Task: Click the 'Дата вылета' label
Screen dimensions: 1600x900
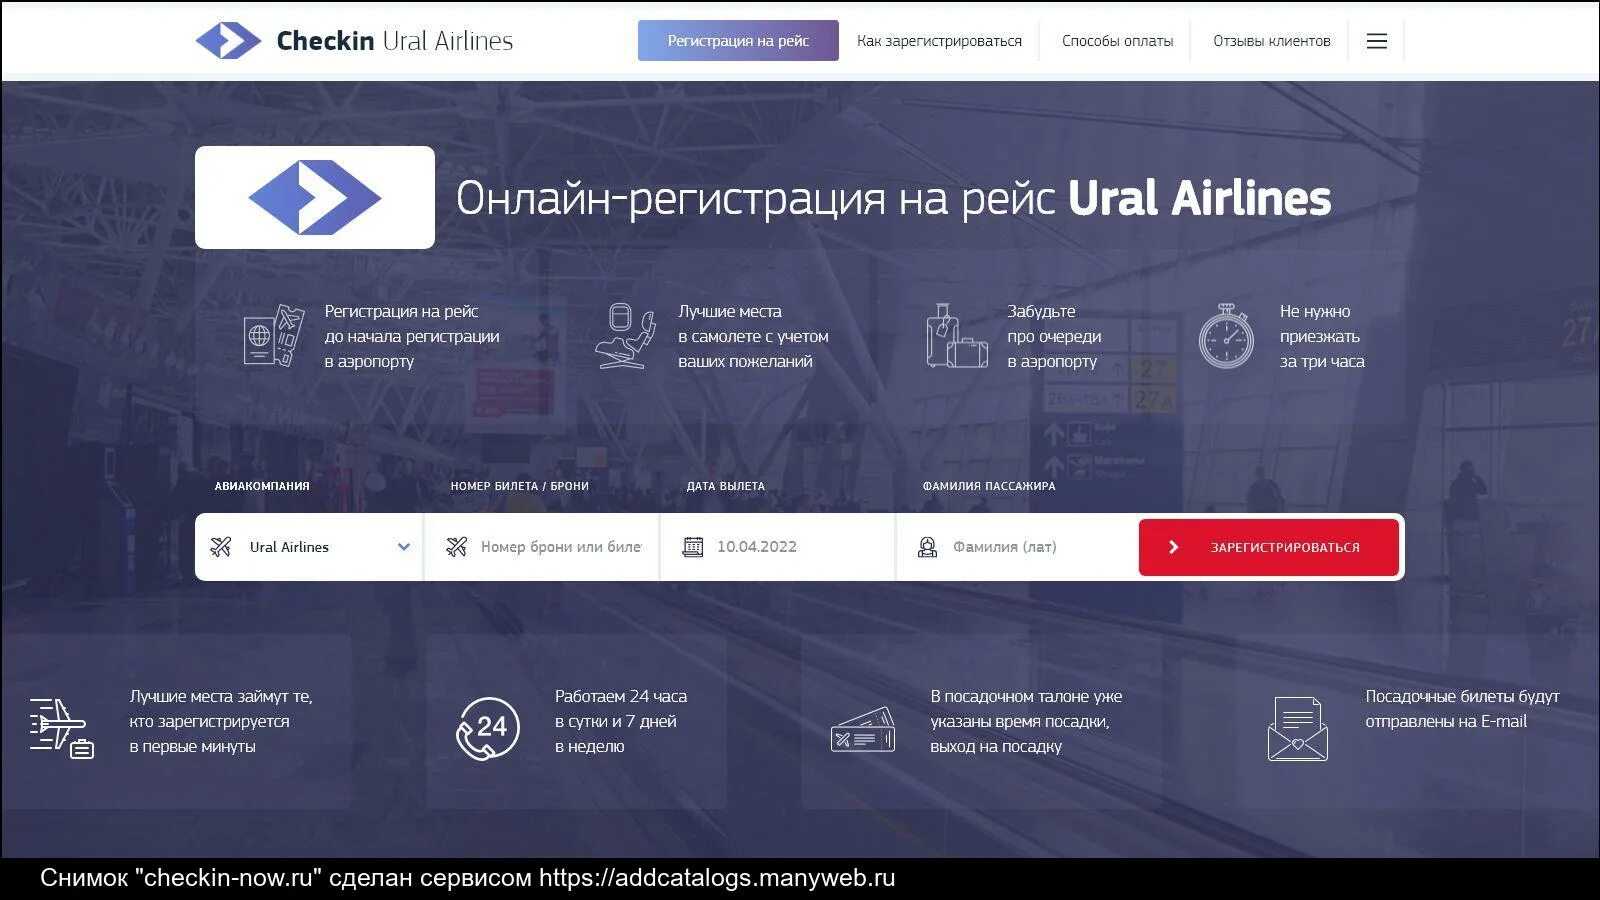Action: pos(725,486)
